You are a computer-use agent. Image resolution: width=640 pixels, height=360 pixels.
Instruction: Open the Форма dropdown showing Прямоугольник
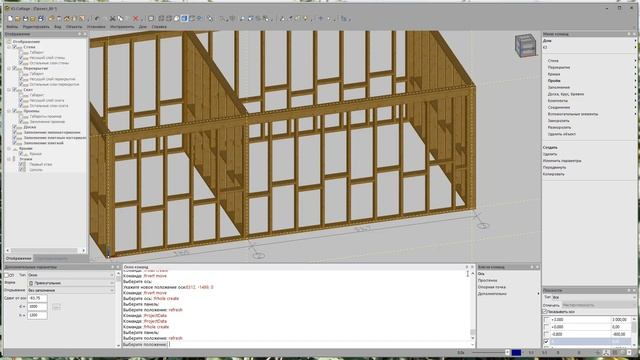pyautogui.click(x=71, y=282)
